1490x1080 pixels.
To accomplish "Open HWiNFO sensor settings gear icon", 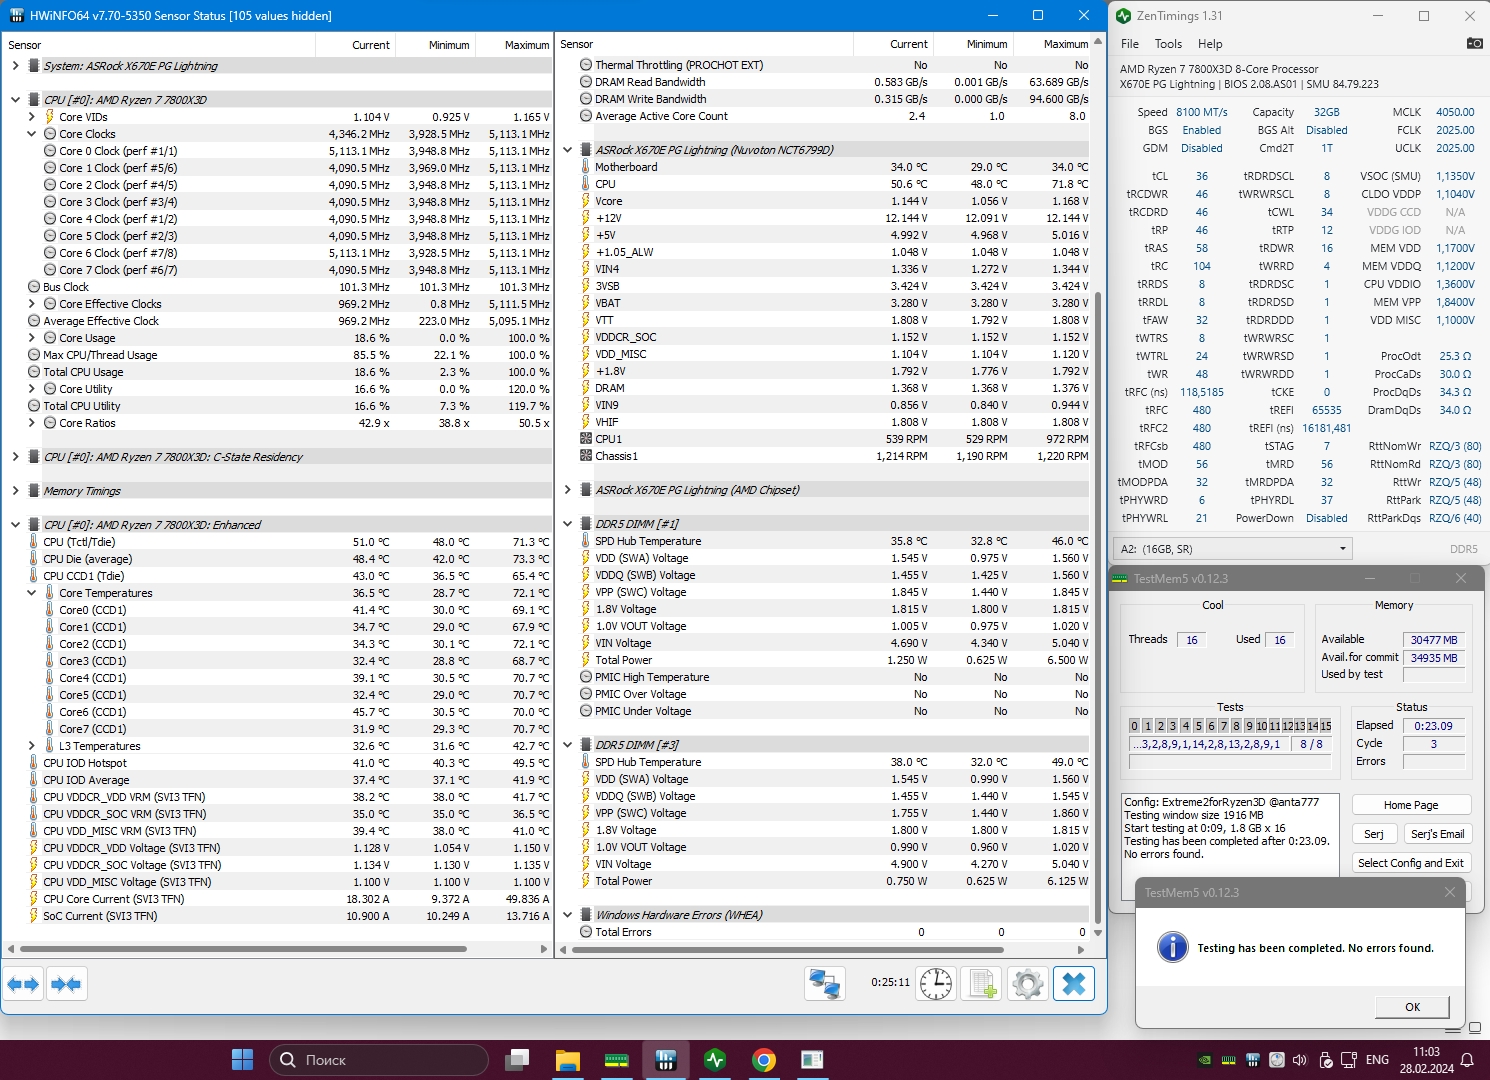I will (1027, 984).
